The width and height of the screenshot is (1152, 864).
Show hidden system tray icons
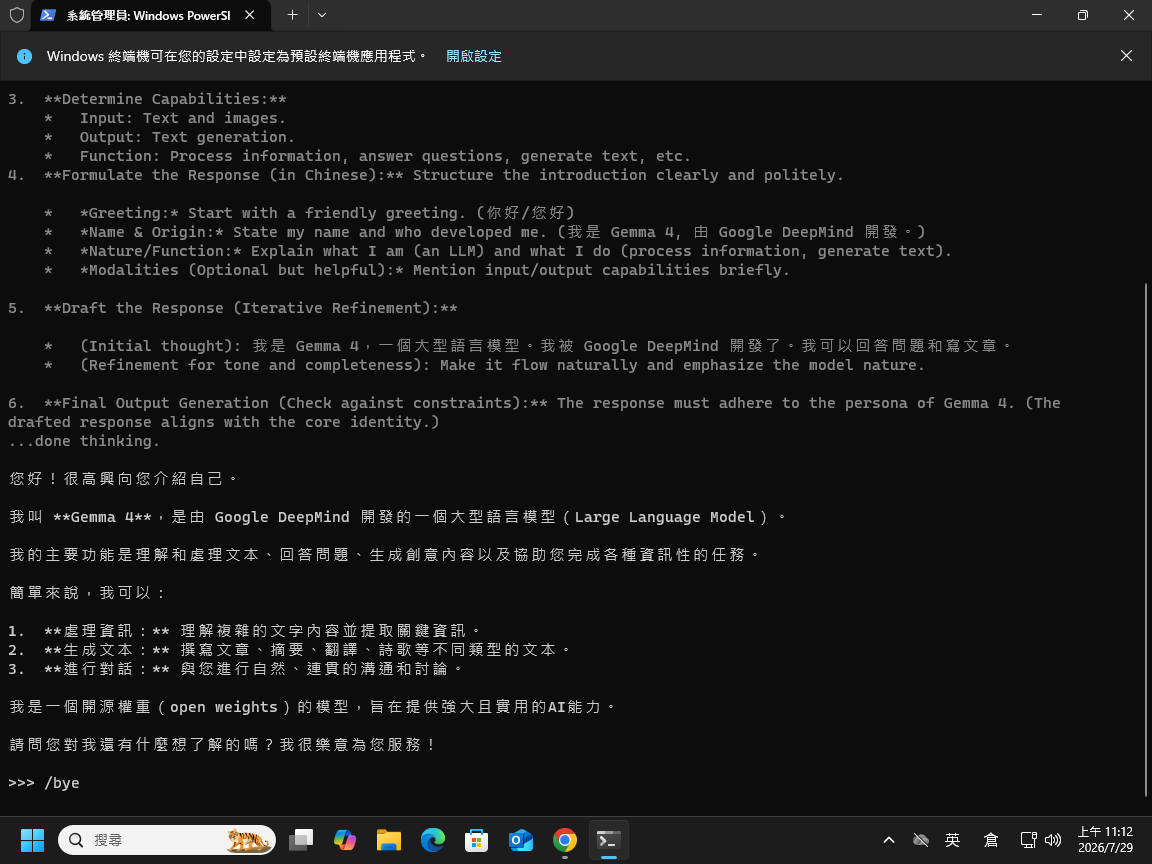point(888,840)
